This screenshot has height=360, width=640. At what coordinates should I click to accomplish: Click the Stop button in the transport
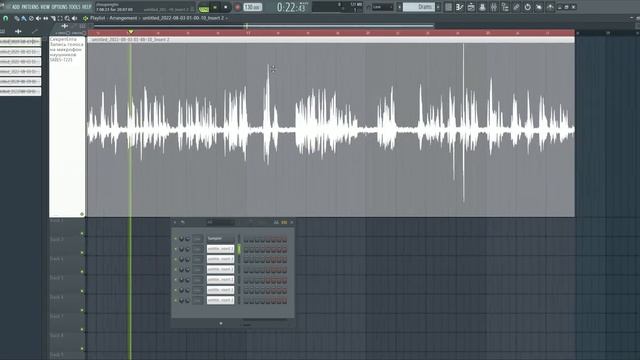(226, 7)
